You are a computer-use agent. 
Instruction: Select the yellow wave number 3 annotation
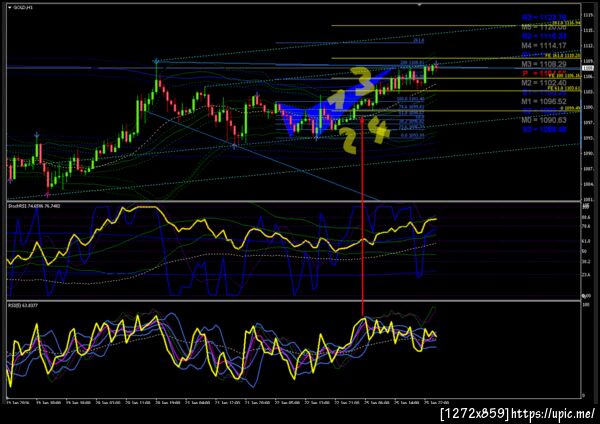click(x=363, y=81)
